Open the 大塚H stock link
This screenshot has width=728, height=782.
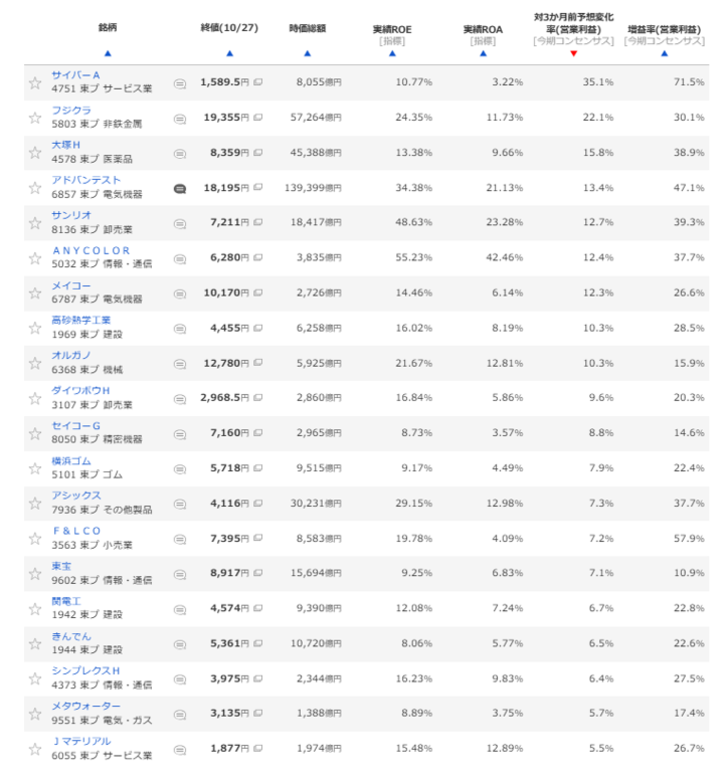[x=67, y=145]
